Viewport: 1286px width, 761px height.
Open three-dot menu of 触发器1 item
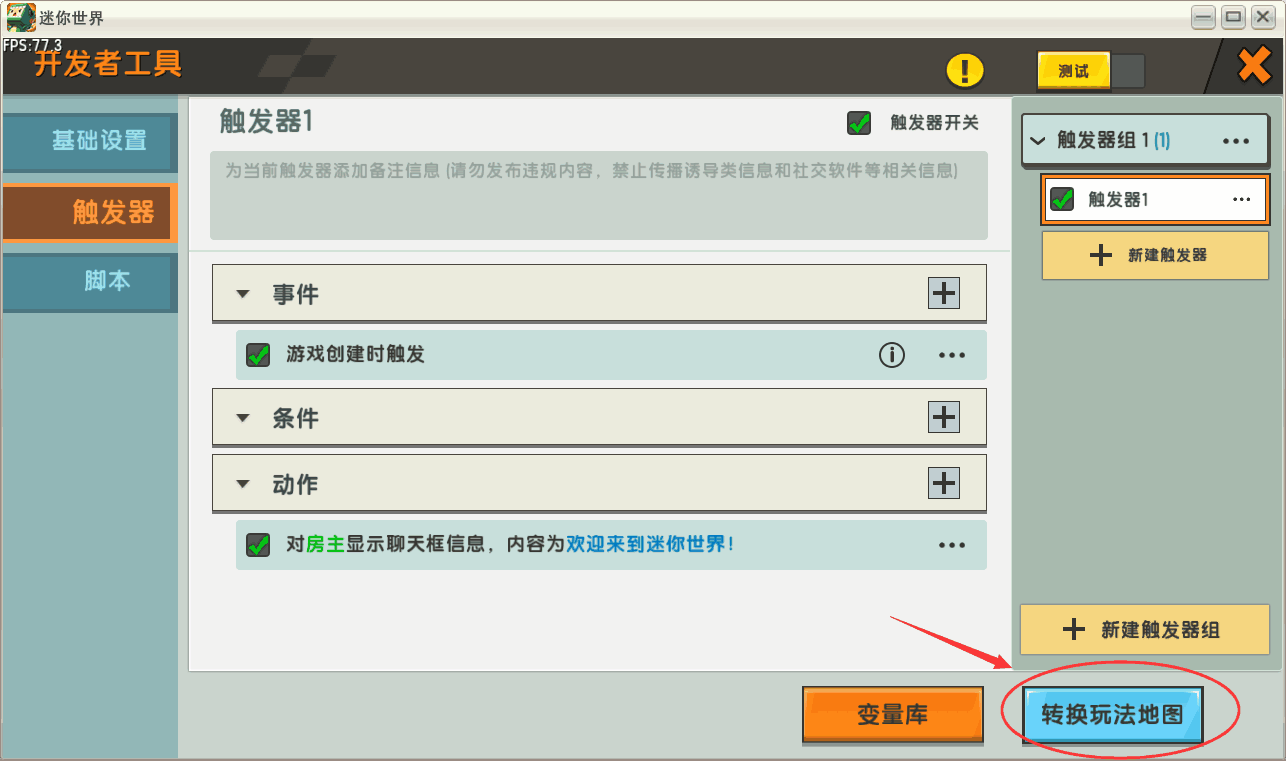tap(1242, 200)
